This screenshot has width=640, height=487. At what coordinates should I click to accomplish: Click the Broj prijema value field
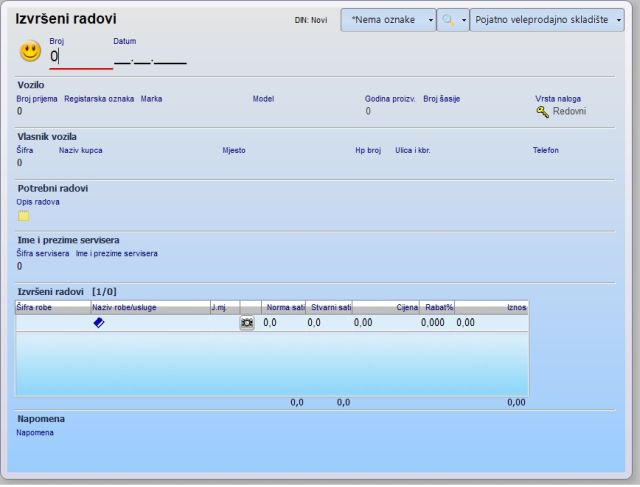click(20, 111)
